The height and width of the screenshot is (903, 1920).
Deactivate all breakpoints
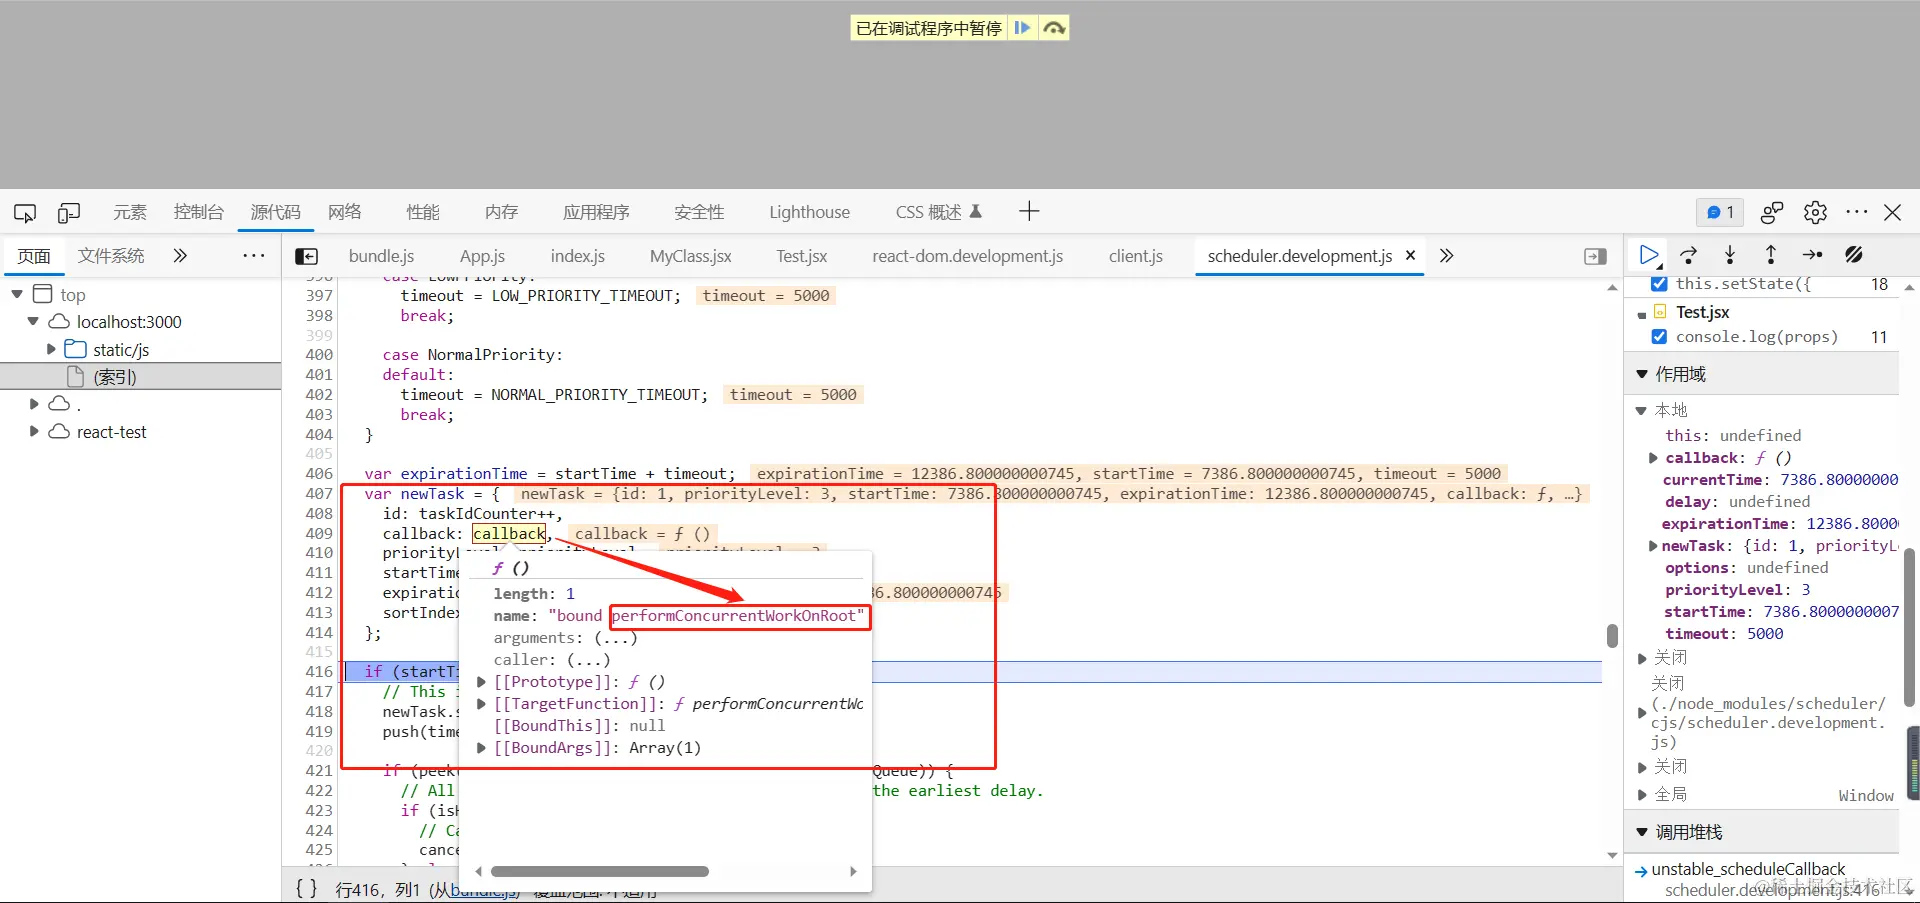(x=1853, y=255)
